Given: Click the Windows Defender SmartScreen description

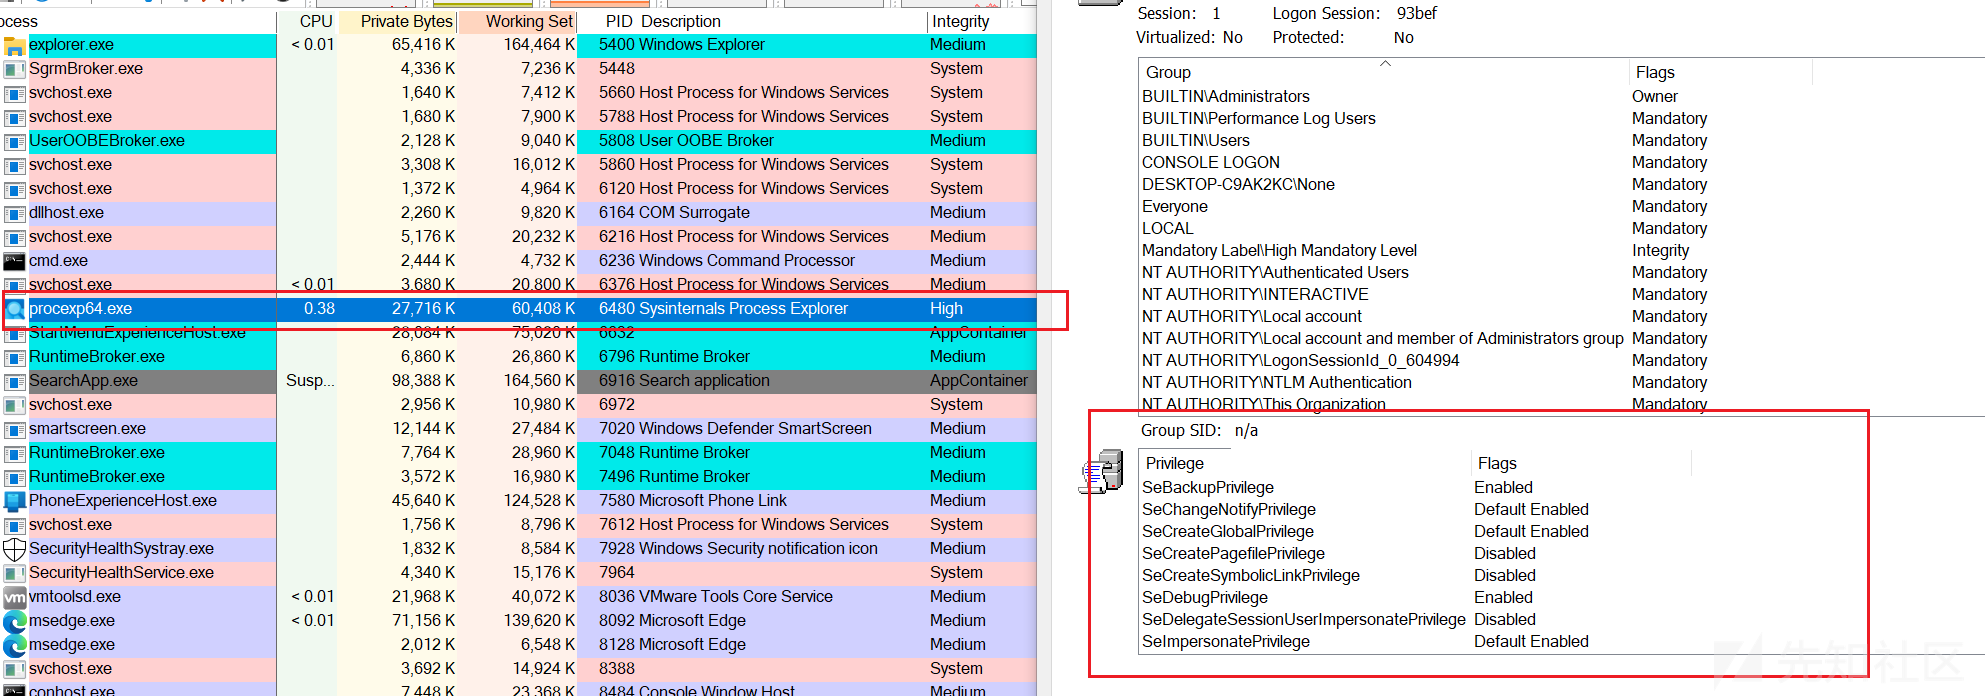Looking at the screenshot, I should [755, 429].
